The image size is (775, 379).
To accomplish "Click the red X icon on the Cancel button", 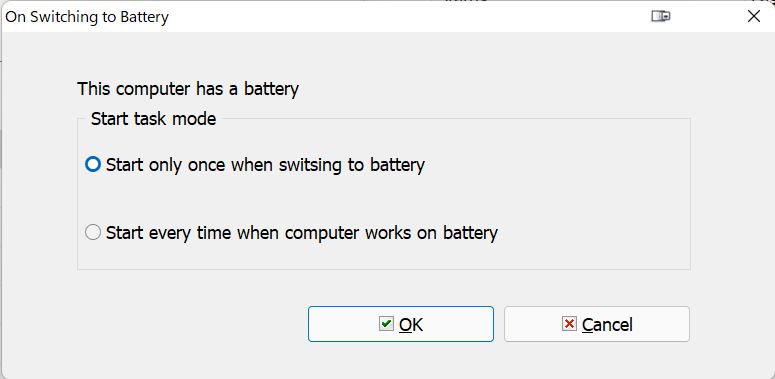I will click(569, 324).
